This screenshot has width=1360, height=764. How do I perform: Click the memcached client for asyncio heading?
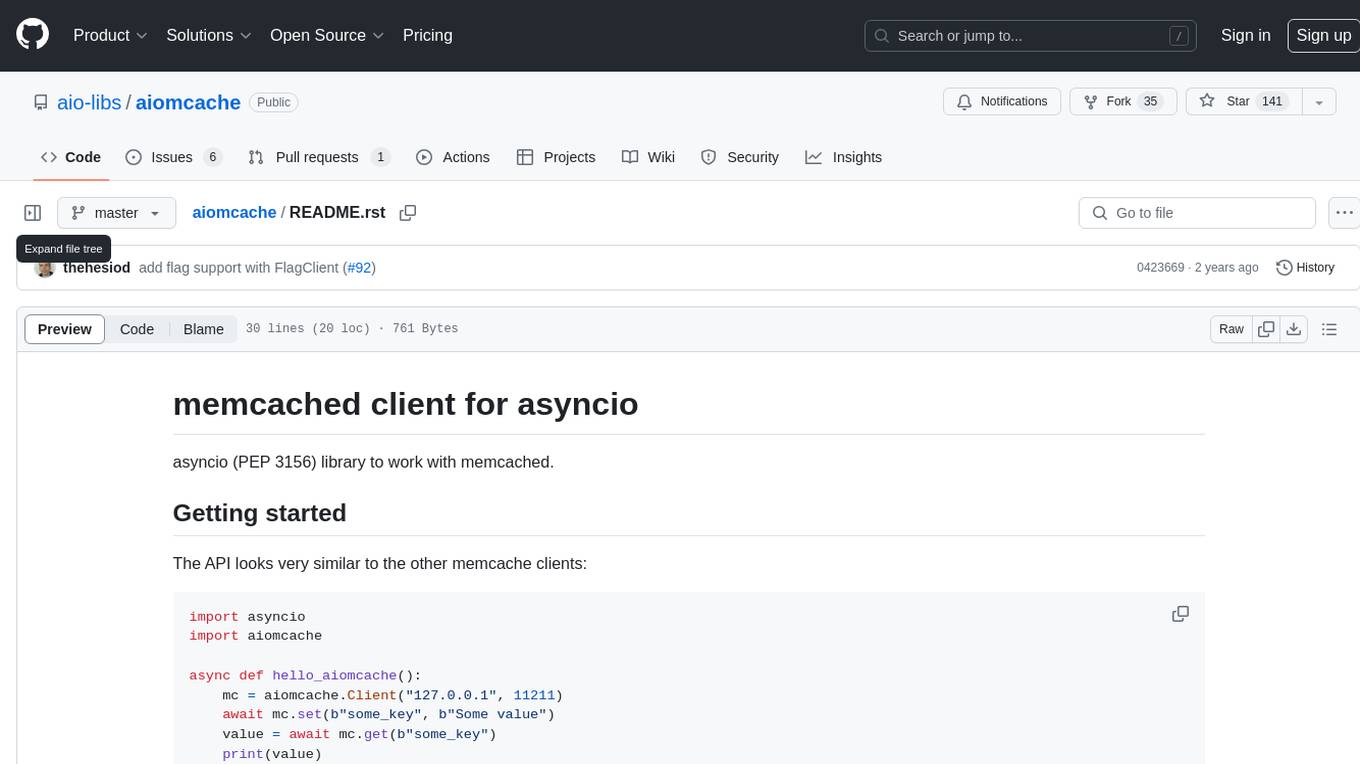(405, 404)
